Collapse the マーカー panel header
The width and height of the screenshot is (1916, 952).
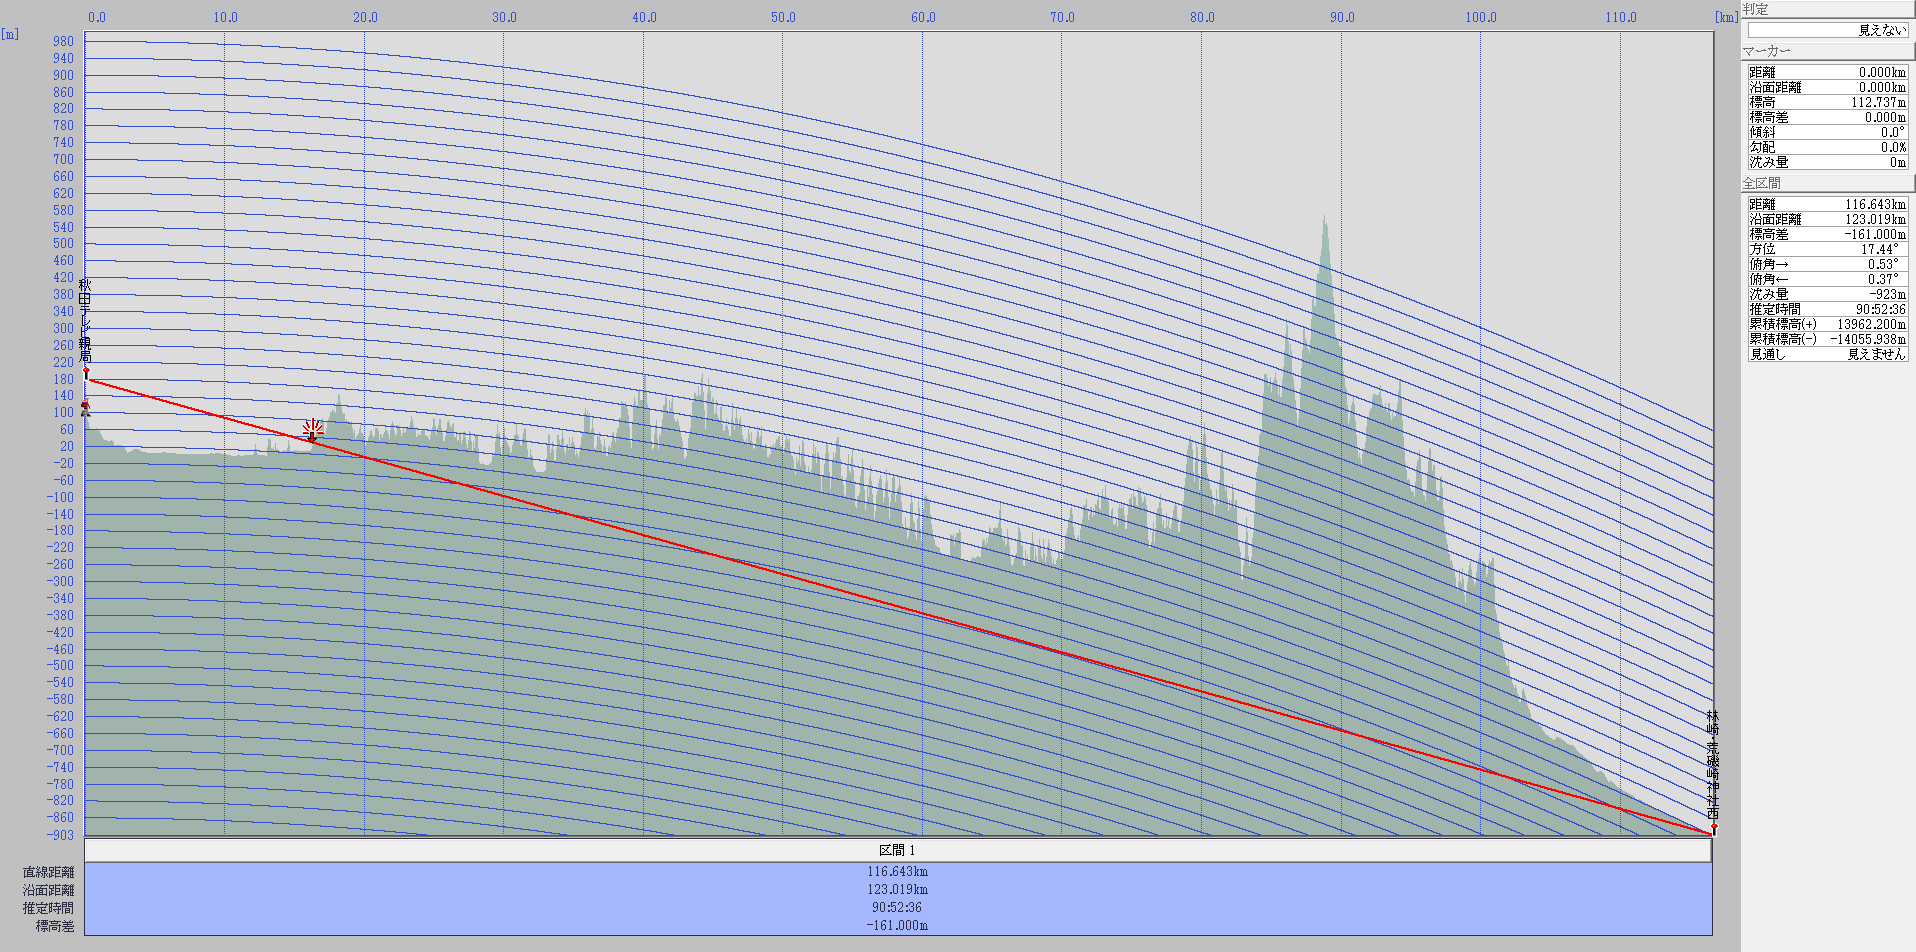point(1828,51)
